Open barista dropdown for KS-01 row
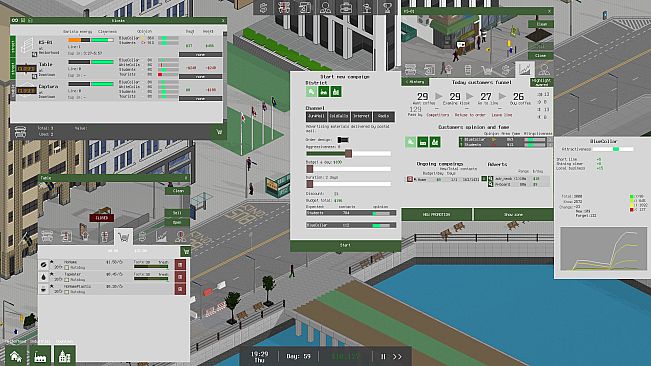Screen dimensions: 651x366 (x=201, y=54)
